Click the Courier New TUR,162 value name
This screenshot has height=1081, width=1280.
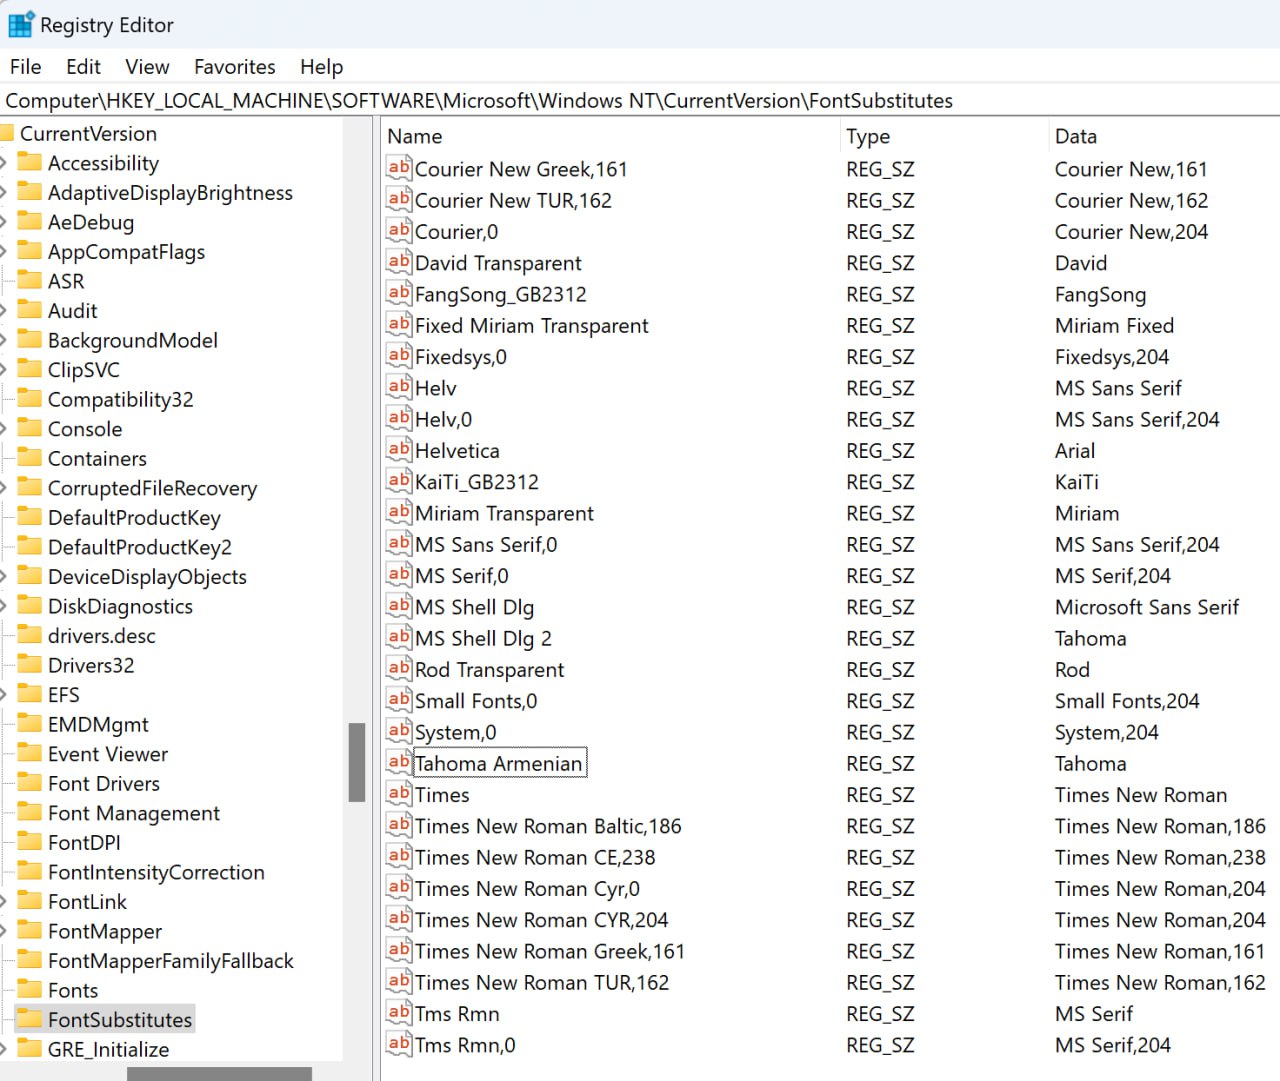pos(513,200)
